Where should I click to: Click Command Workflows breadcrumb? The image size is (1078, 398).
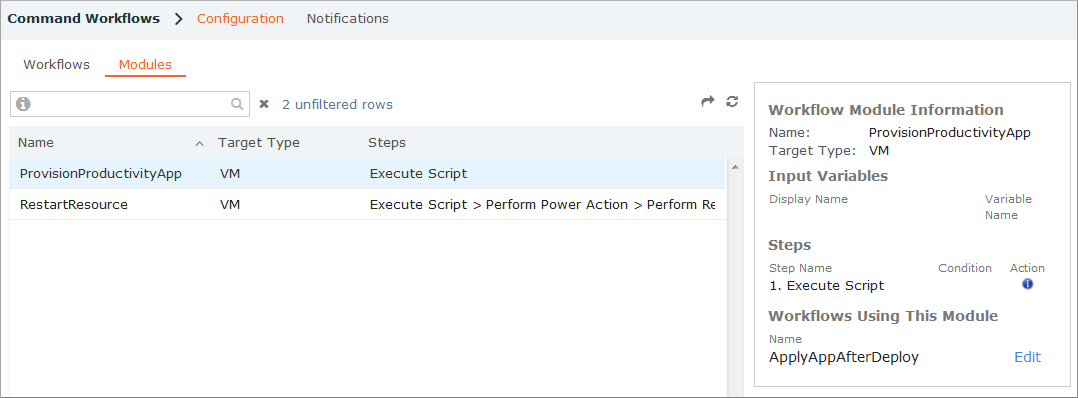83,19
